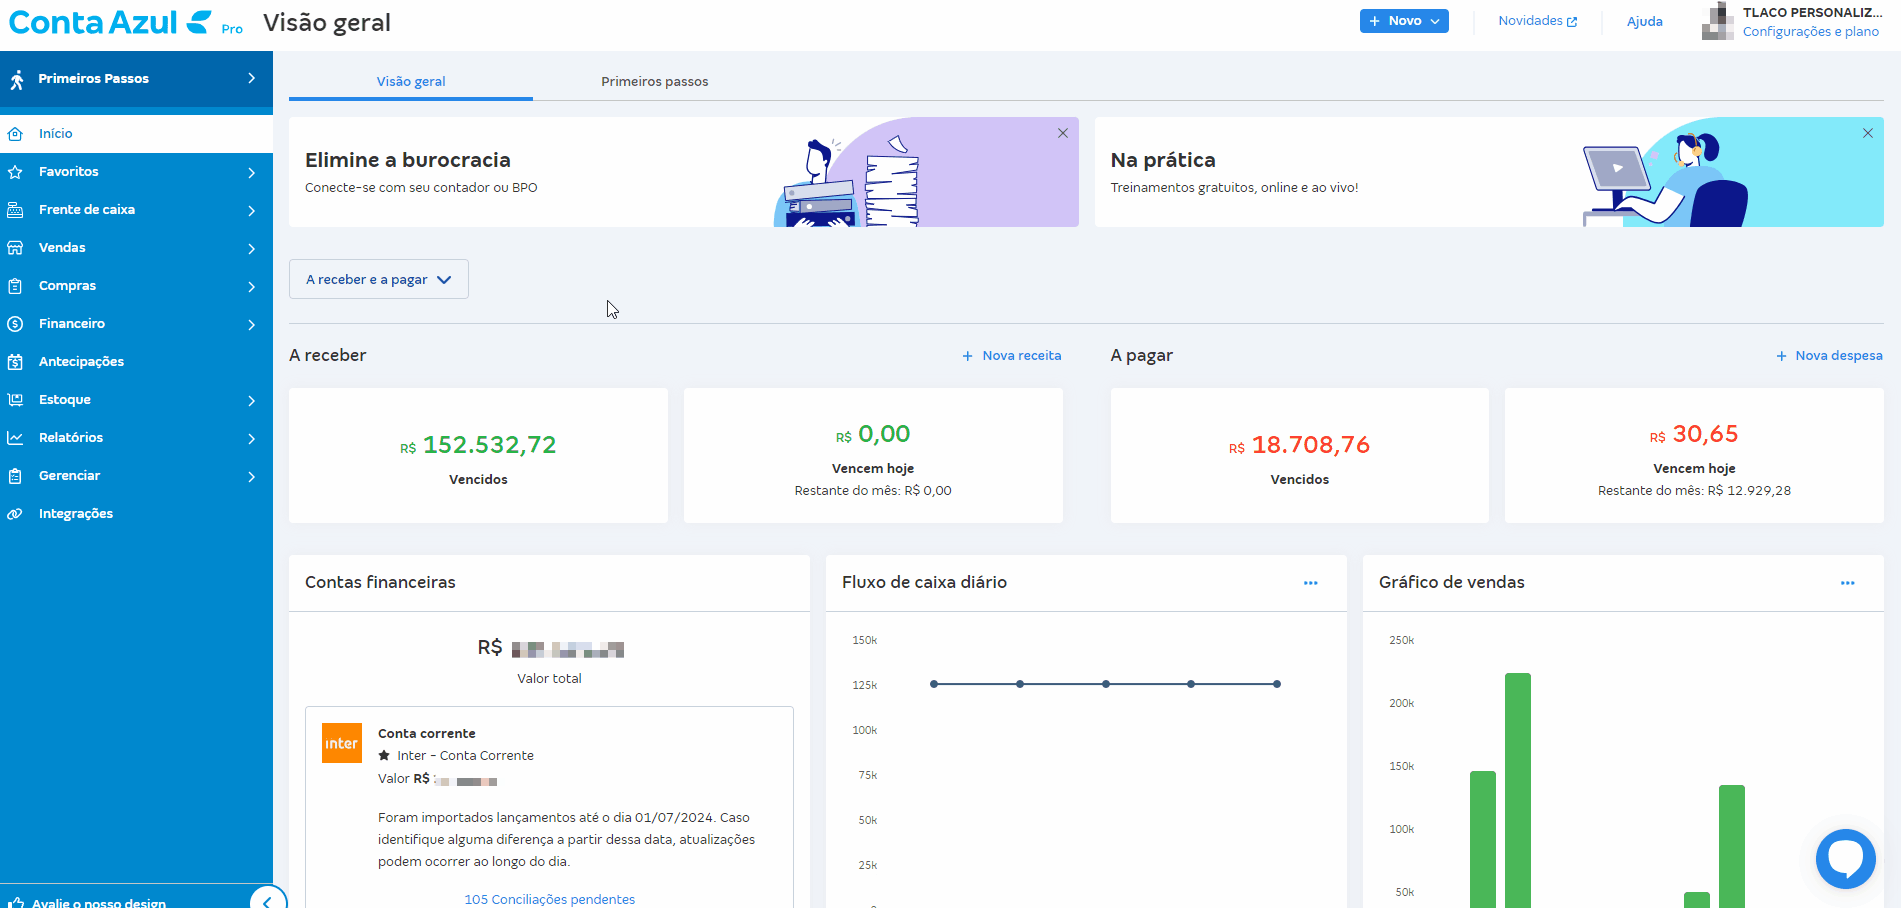Open the Ajuda help link
The width and height of the screenshot is (1901, 908).
(x=1644, y=21)
